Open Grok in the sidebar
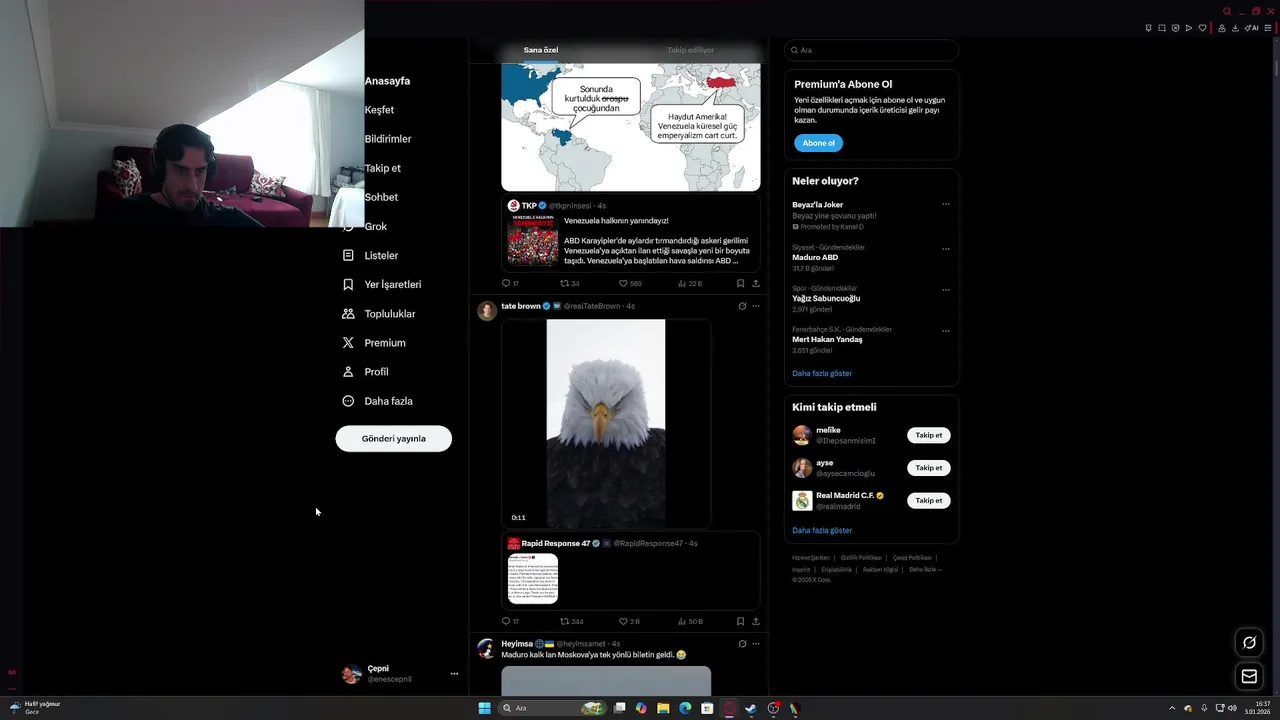Viewport: 1280px width, 720px height. pyautogui.click(x=375, y=226)
